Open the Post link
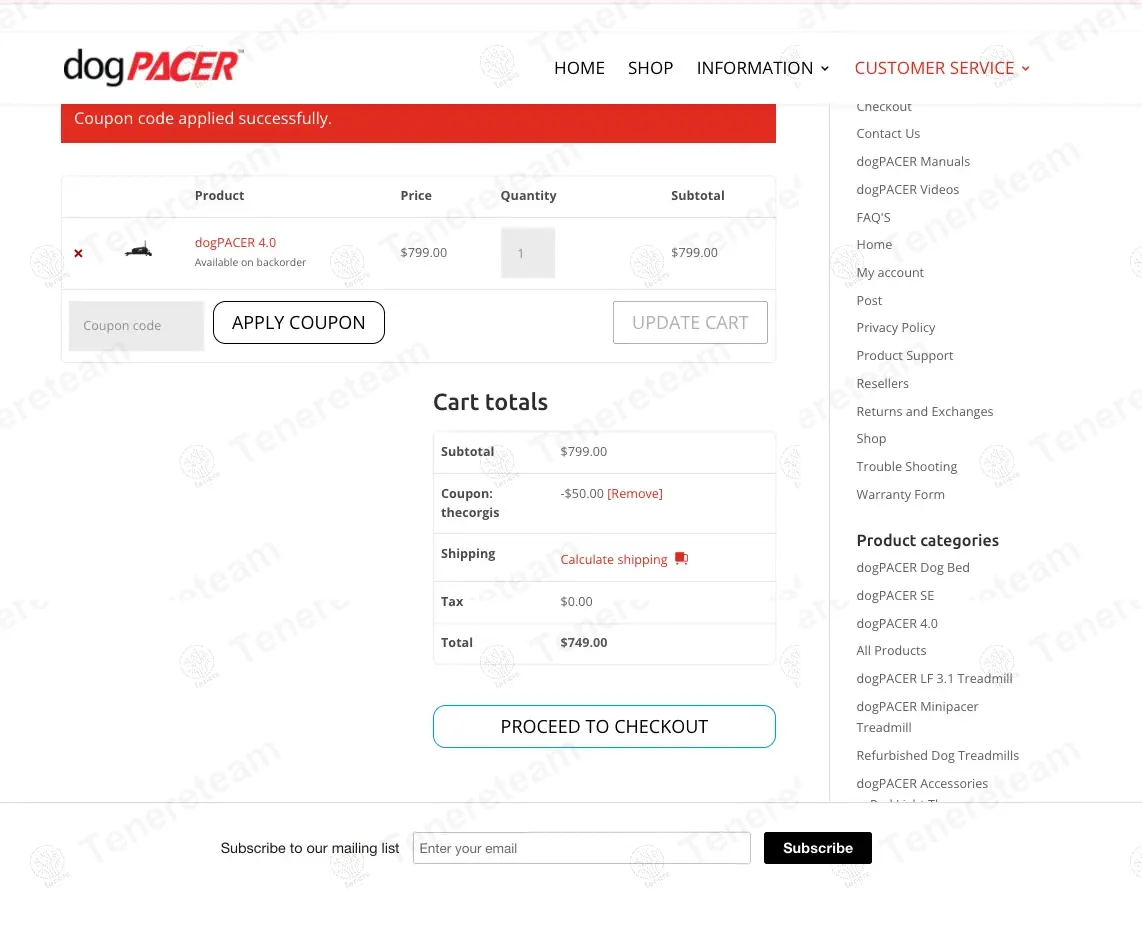The height and width of the screenshot is (938, 1142). (869, 300)
